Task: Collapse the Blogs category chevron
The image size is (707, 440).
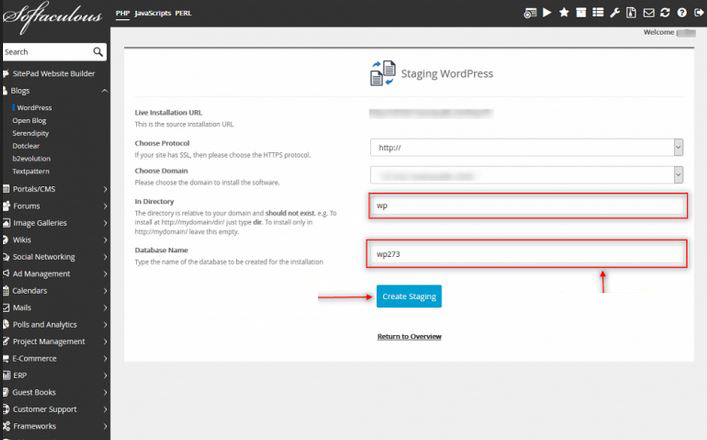Action: pyautogui.click(x=105, y=91)
